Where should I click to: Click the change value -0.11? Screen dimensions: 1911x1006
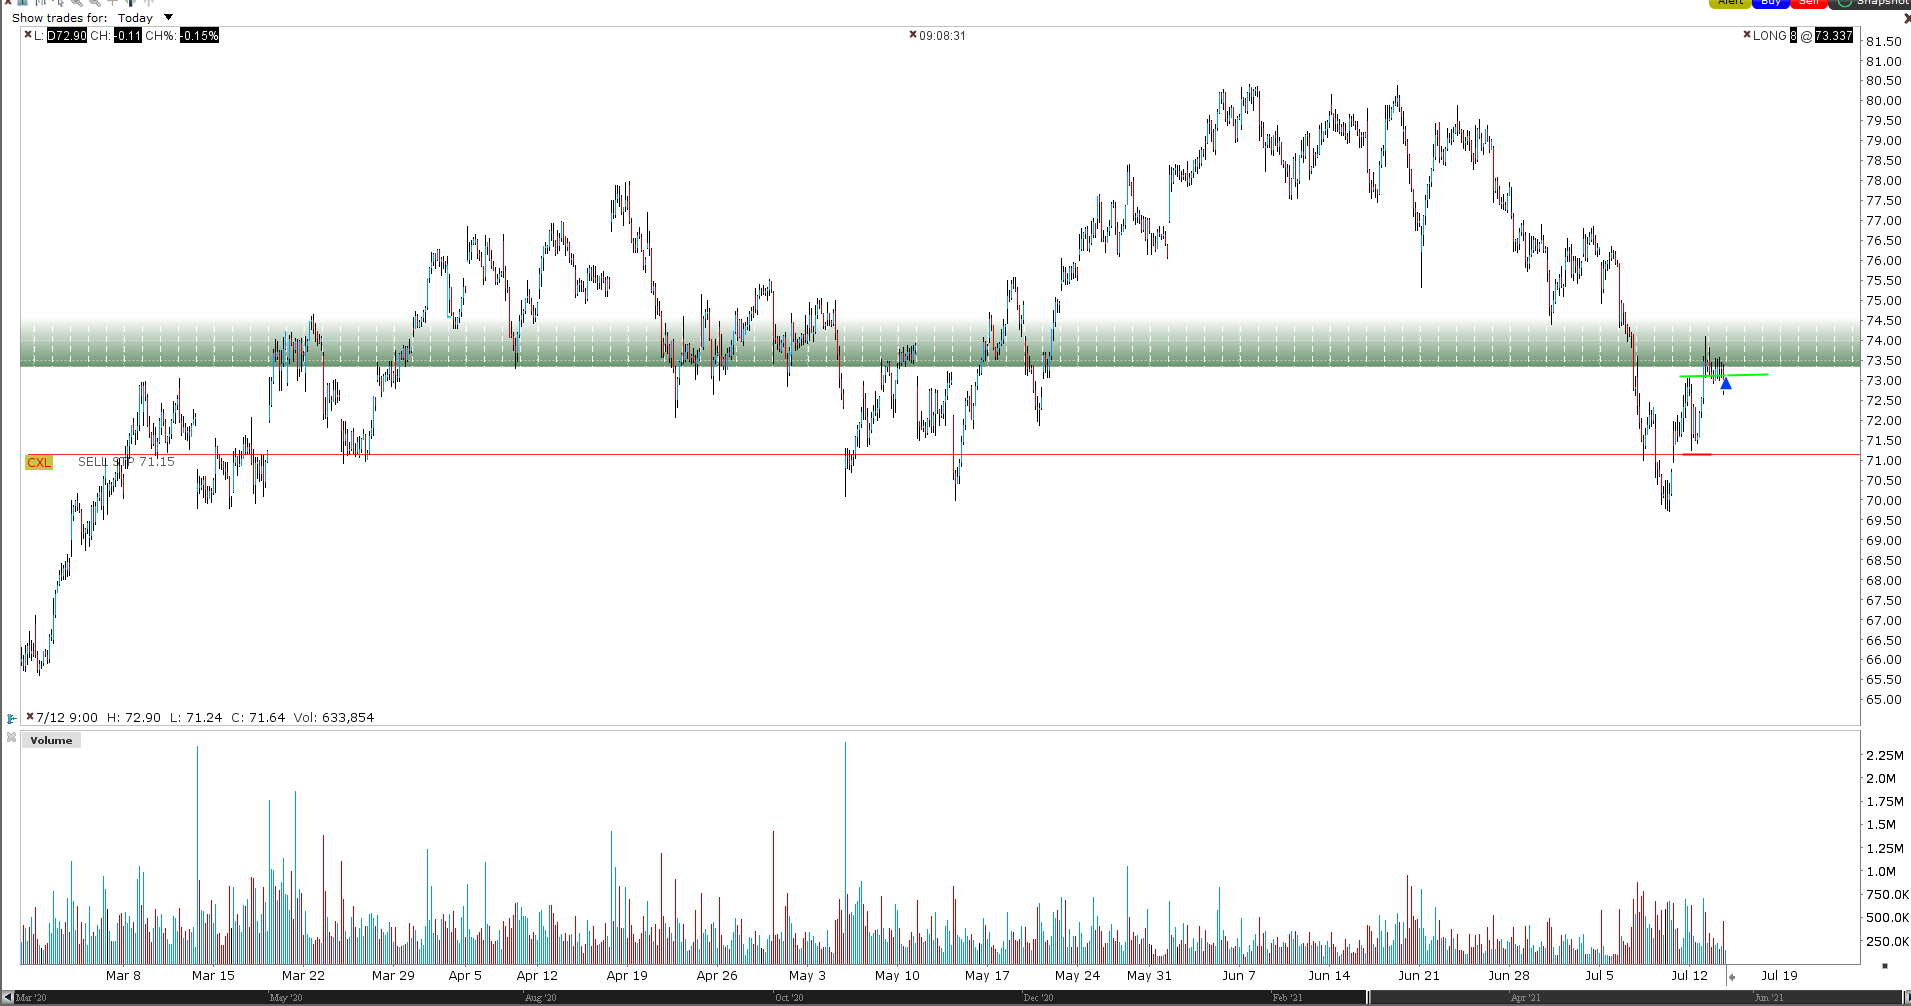click(x=128, y=36)
